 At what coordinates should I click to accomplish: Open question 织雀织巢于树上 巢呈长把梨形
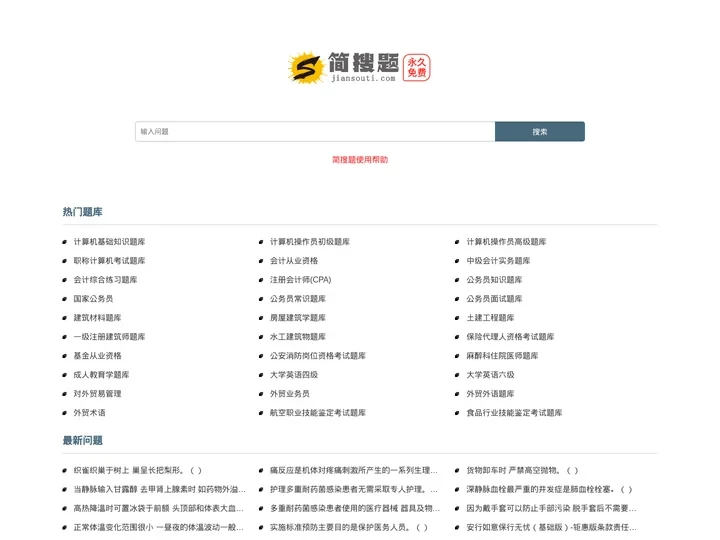(x=137, y=470)
